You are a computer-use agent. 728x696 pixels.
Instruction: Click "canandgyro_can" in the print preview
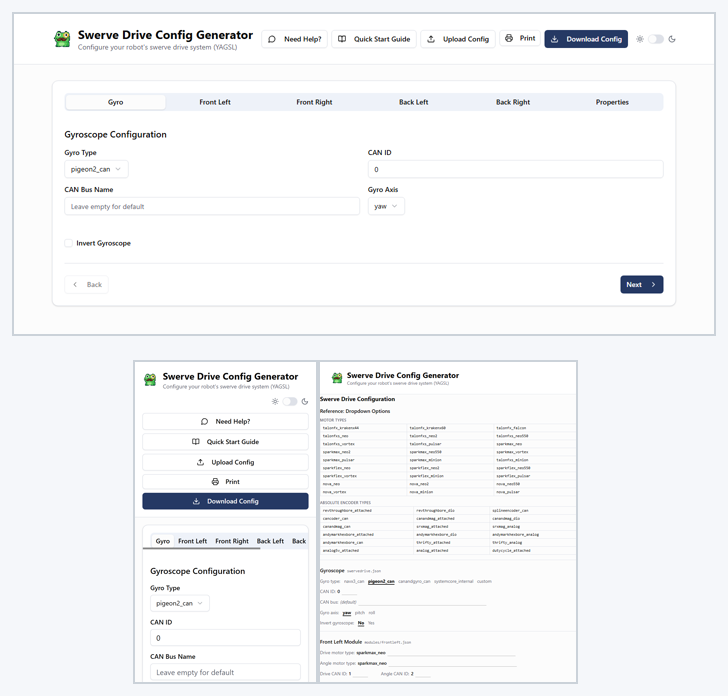coord(414,581)
